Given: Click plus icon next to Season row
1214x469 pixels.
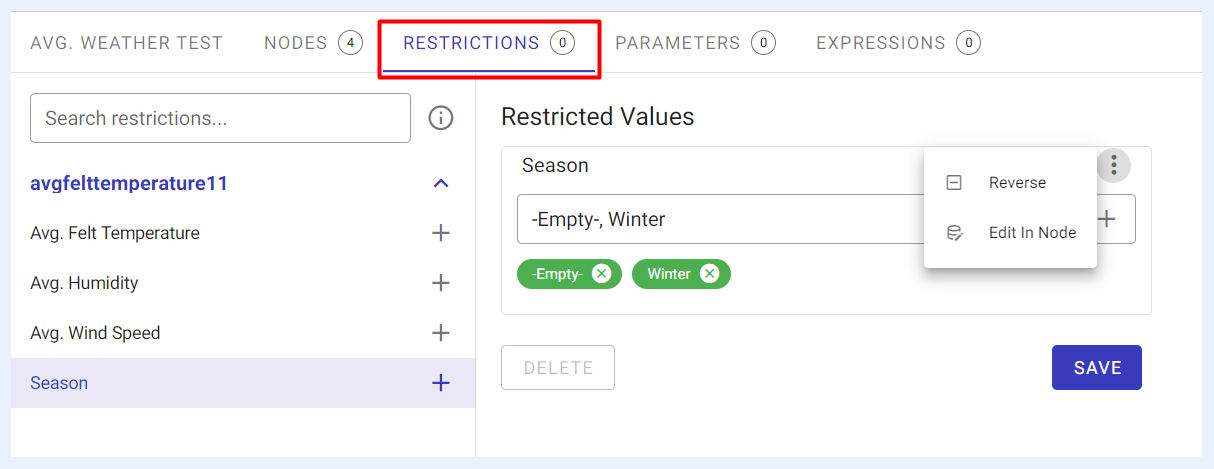Looking at the screenshot, I should (440, 383).
